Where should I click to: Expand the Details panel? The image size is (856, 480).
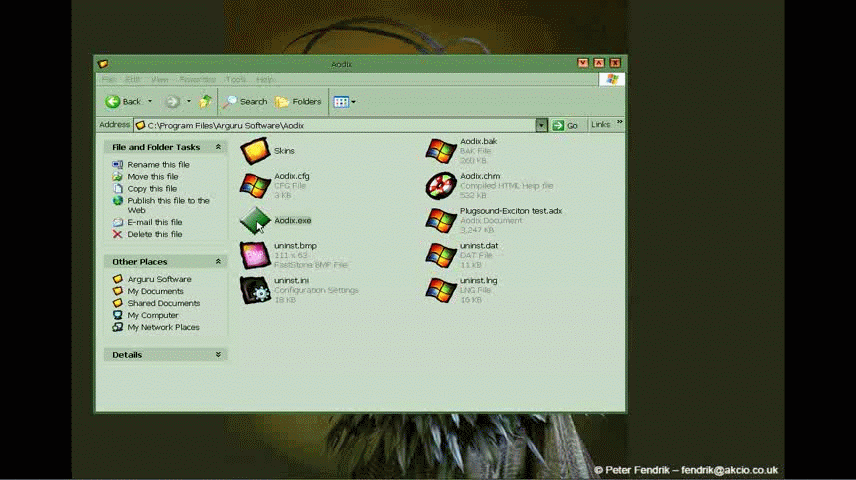[x=218, y=355]
